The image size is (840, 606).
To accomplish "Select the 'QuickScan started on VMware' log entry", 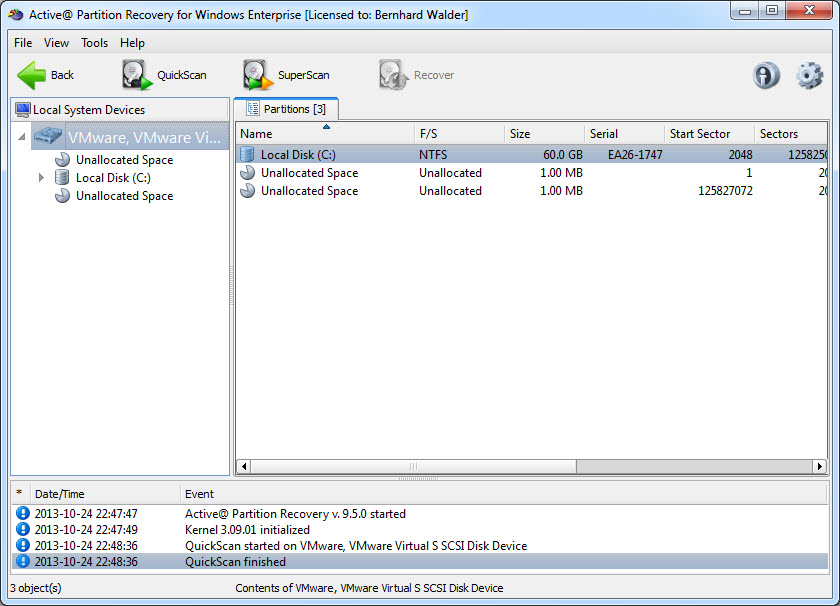I will tap(420, 545).
